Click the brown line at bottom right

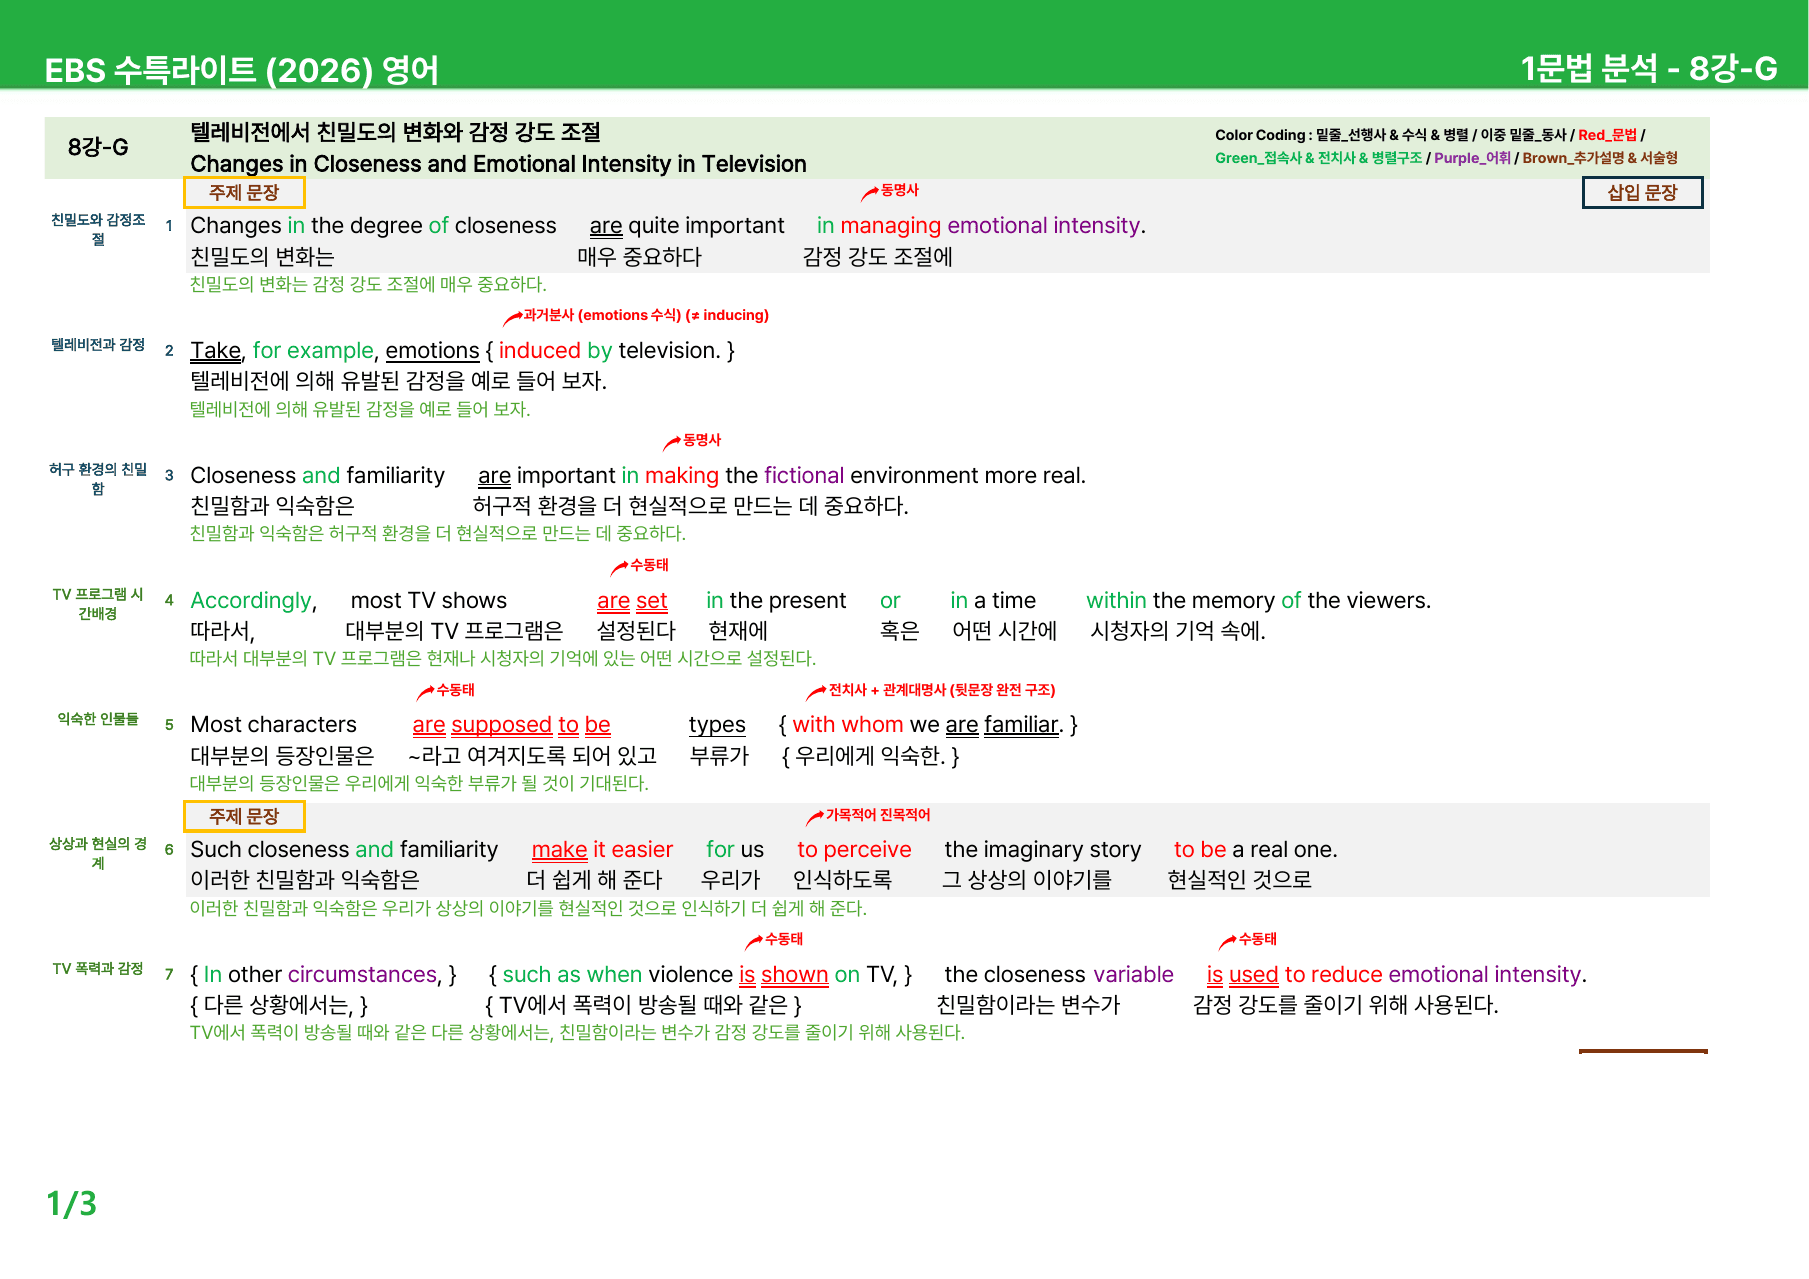click(x=1643, y=1051)
